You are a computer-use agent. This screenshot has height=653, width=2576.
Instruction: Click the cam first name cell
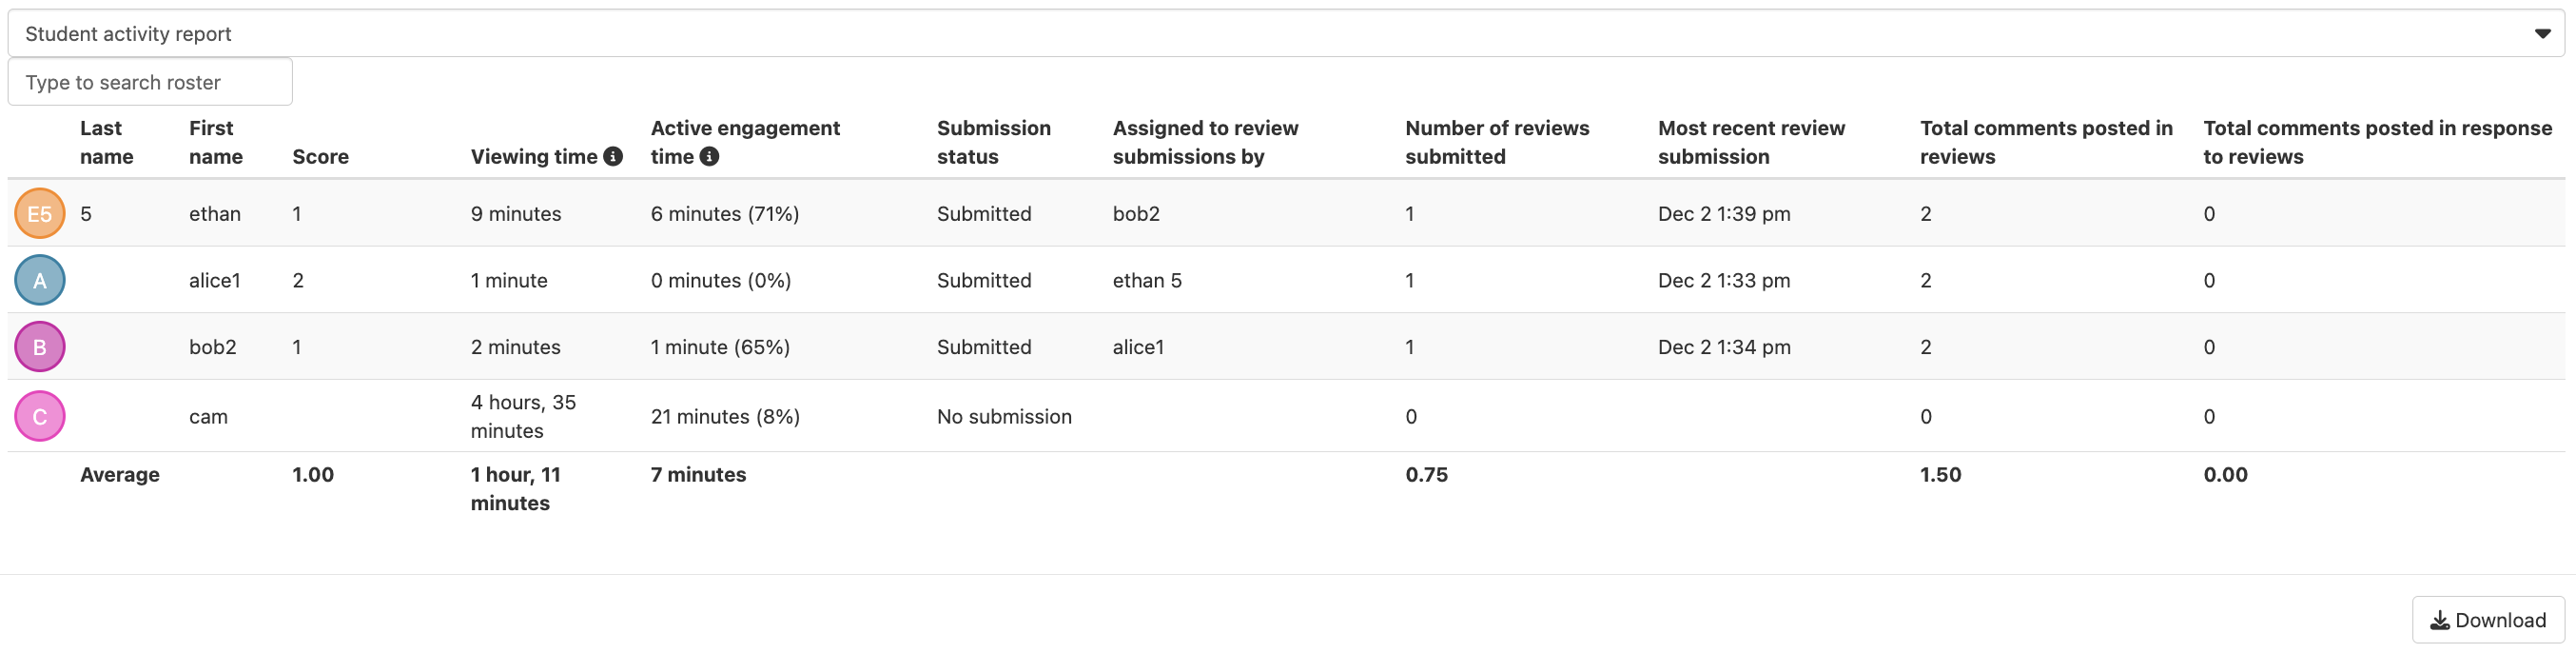coord(208,416)
